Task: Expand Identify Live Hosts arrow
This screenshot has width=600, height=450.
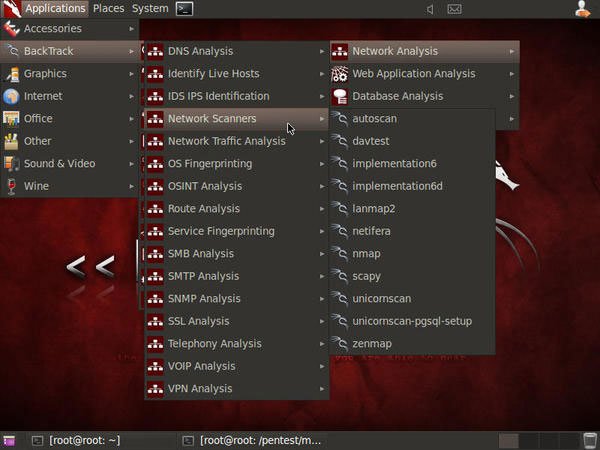Action: tap(322, 73)
